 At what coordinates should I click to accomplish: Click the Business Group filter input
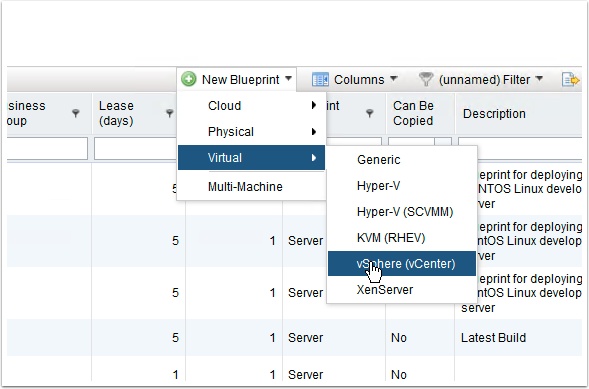[47, 148]
